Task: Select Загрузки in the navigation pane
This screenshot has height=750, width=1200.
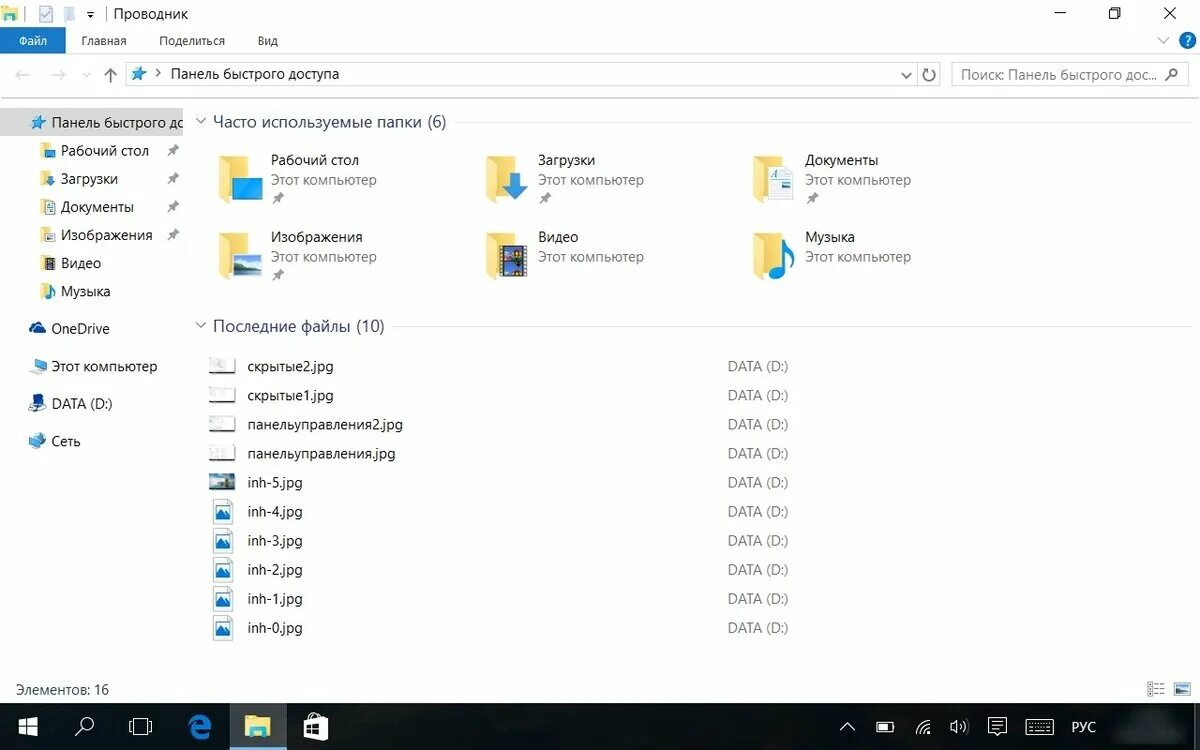Action: pos(89,179)
